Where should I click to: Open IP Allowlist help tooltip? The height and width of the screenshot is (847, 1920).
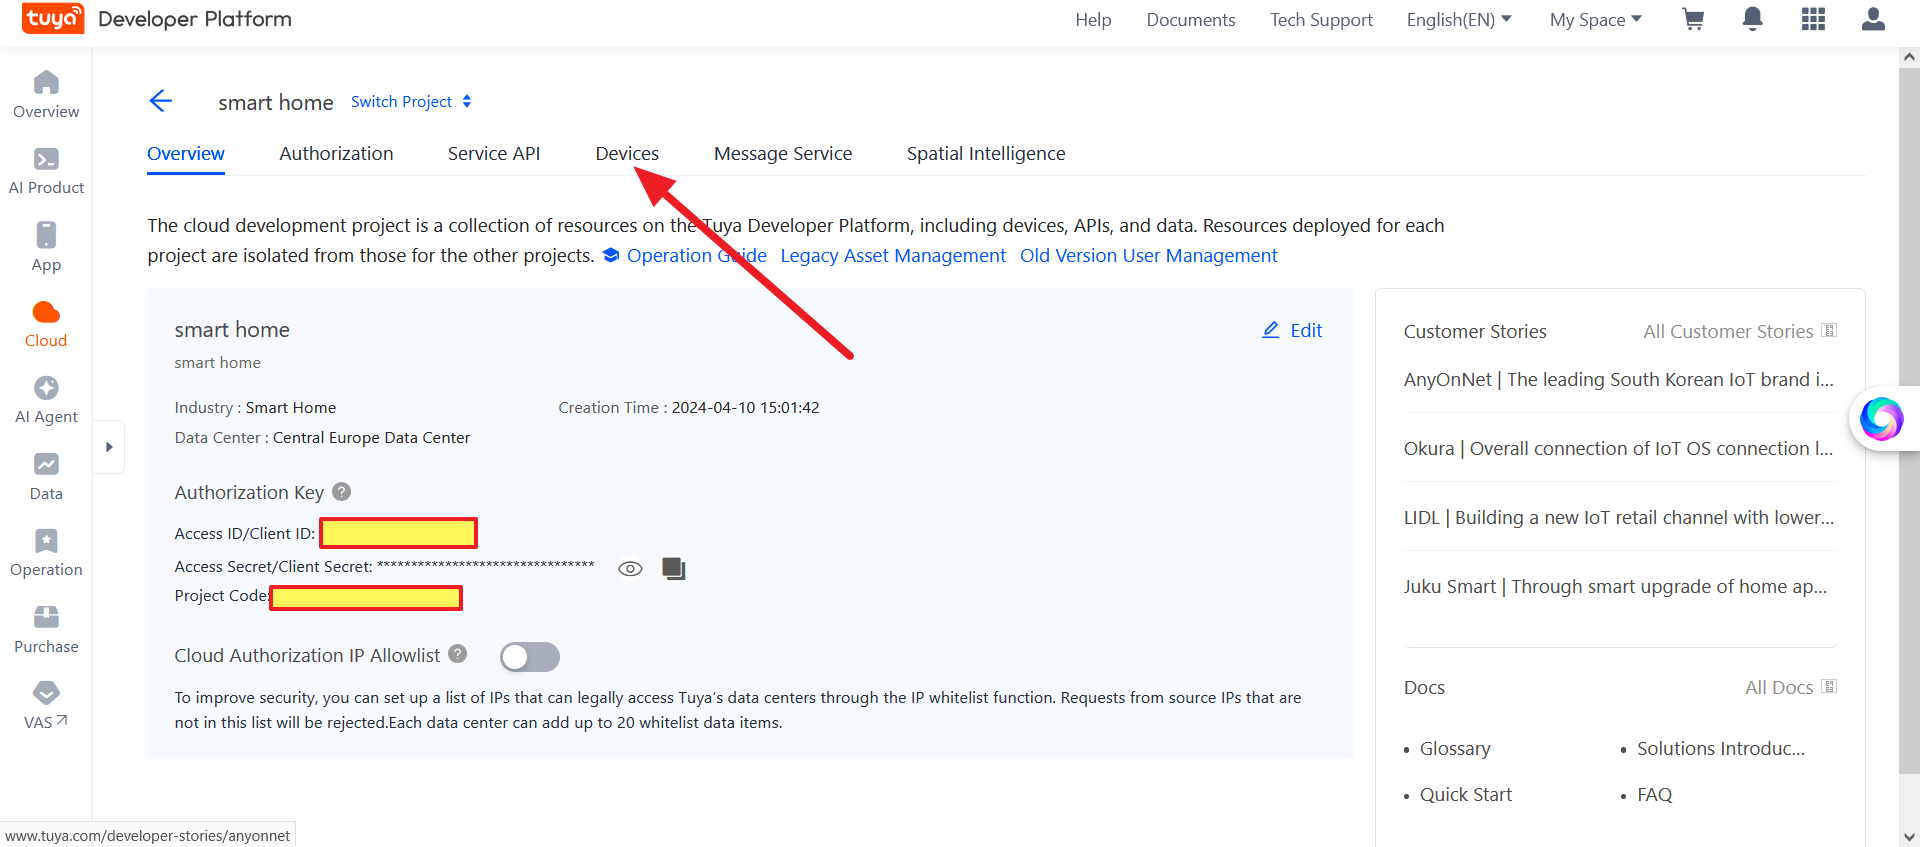(x=458, y=654)
